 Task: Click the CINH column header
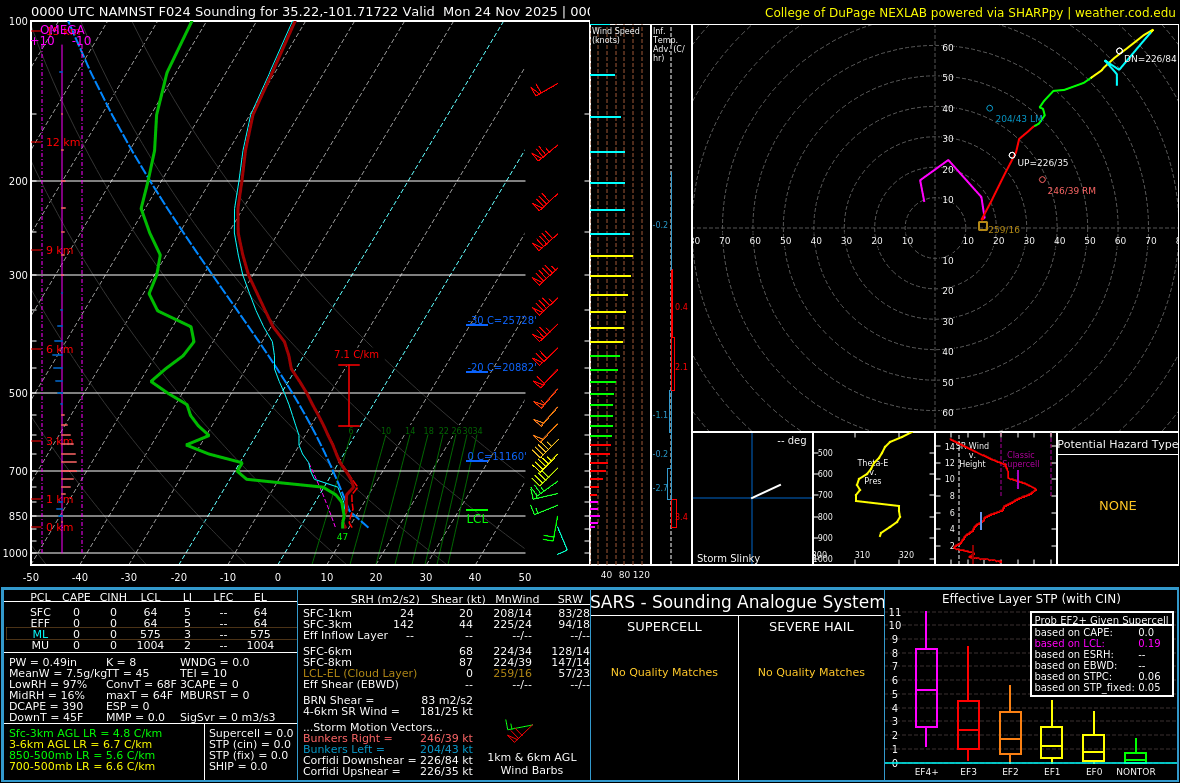click(x=114, y=597)
